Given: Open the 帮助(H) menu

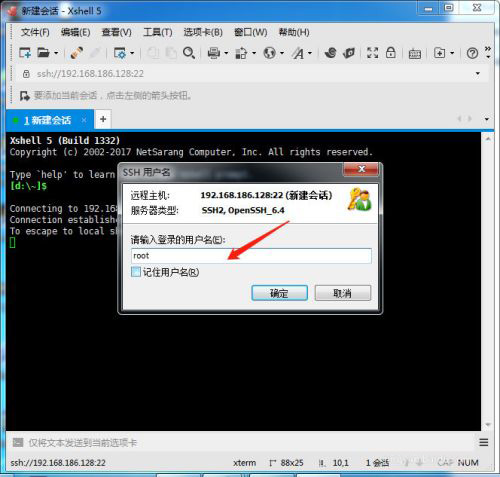Looking at the screenshot, I should pyautogui.click(x=294, y=32).
